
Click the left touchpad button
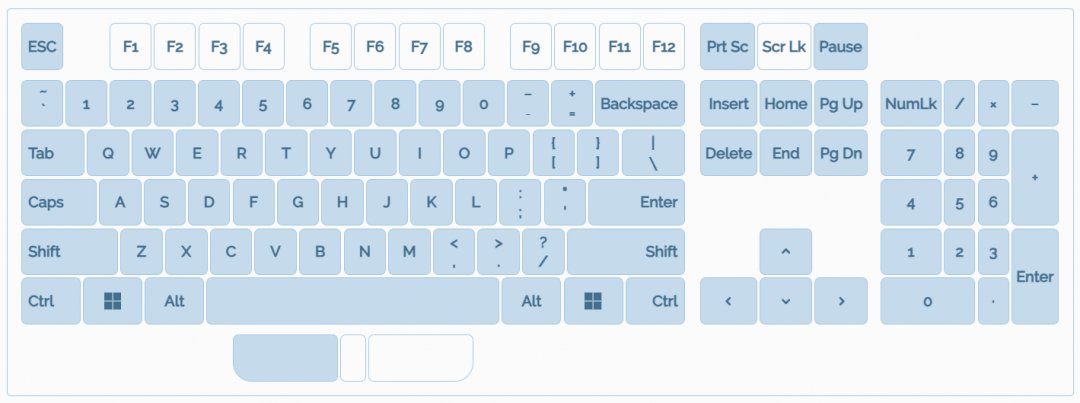pyautogui.click(x=285, y=358)
